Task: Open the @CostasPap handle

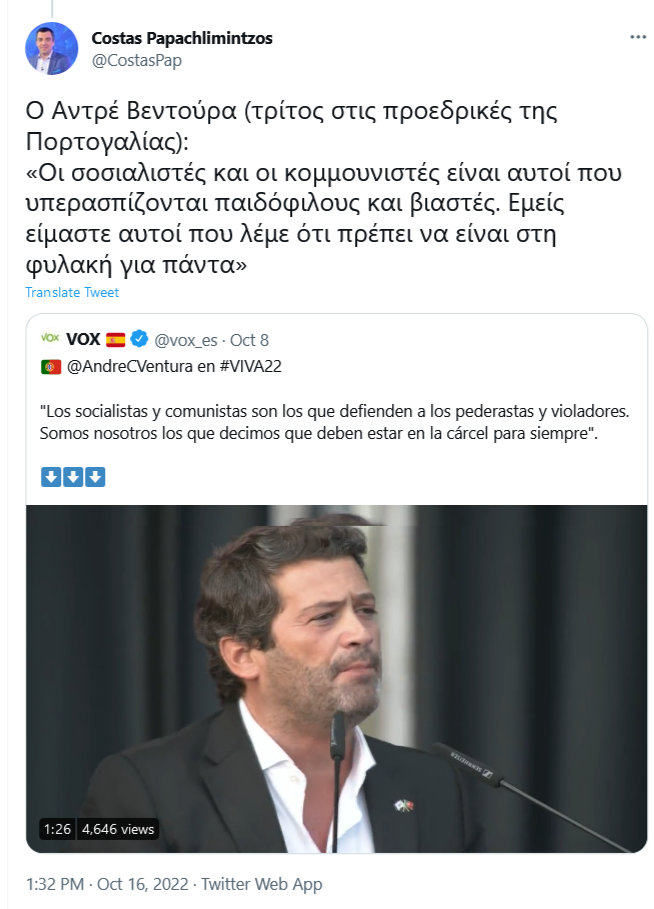Action: point(137,60)
